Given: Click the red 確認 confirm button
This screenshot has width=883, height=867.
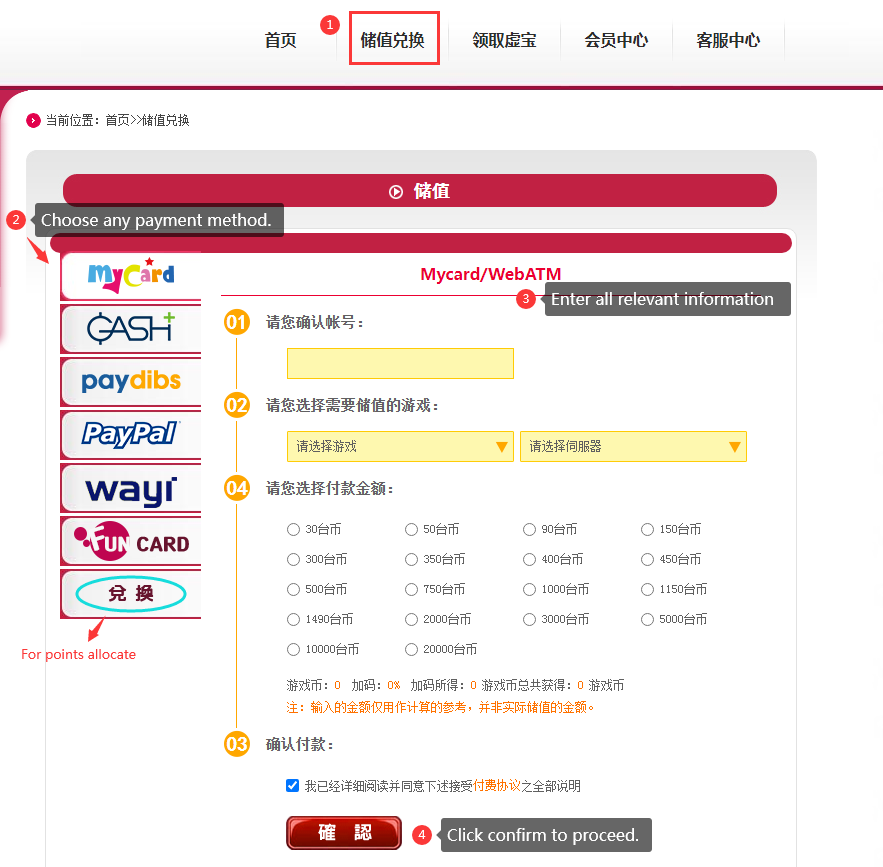Looking at the screenshot, I should coord(344,833).
